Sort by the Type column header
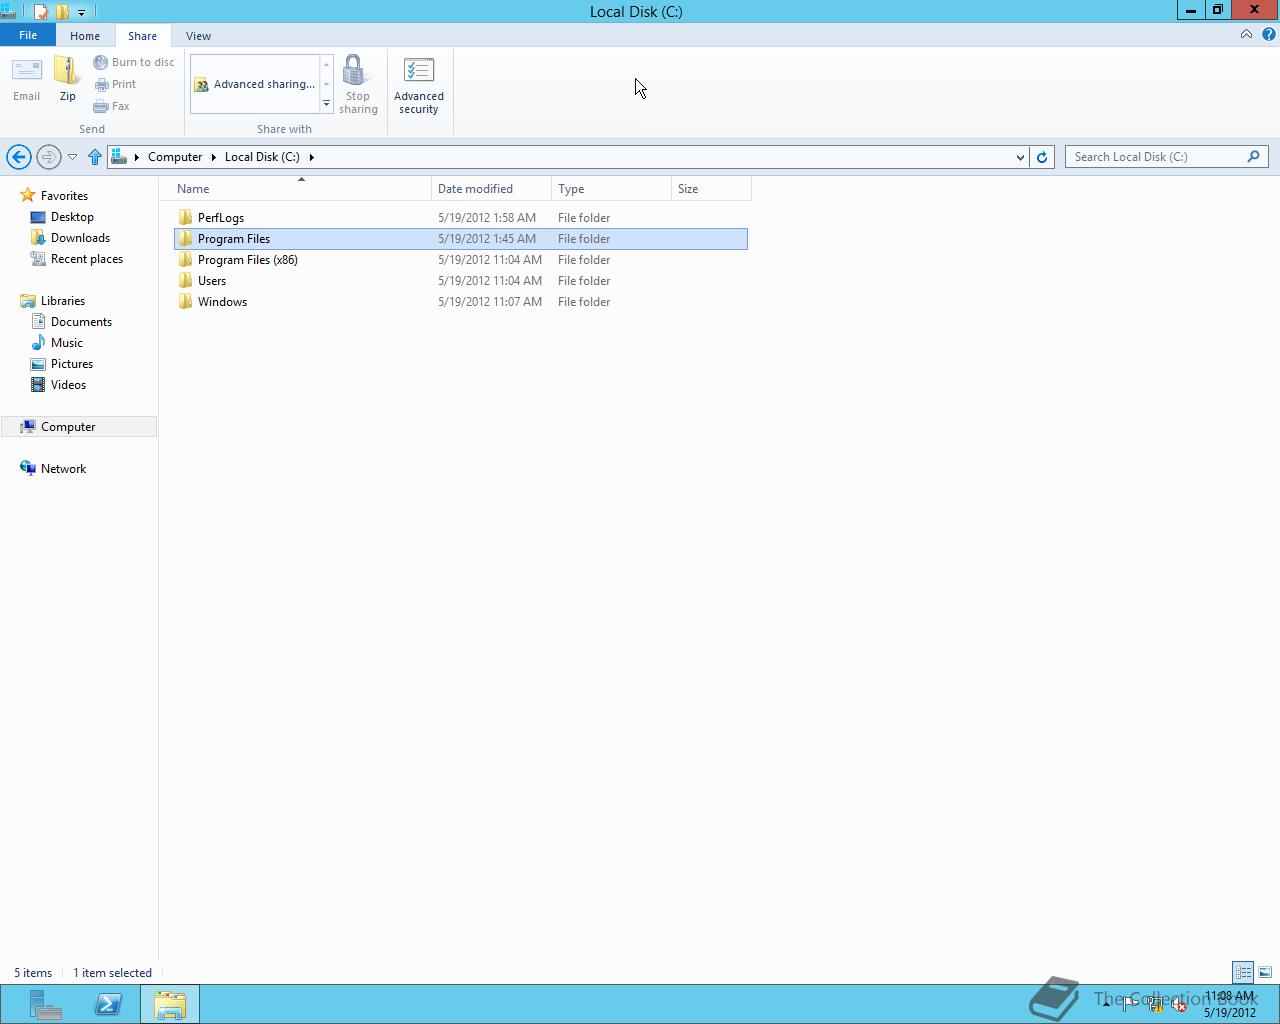The width and height of the screenshot is (1280, 1024). [x=611, y=189]
